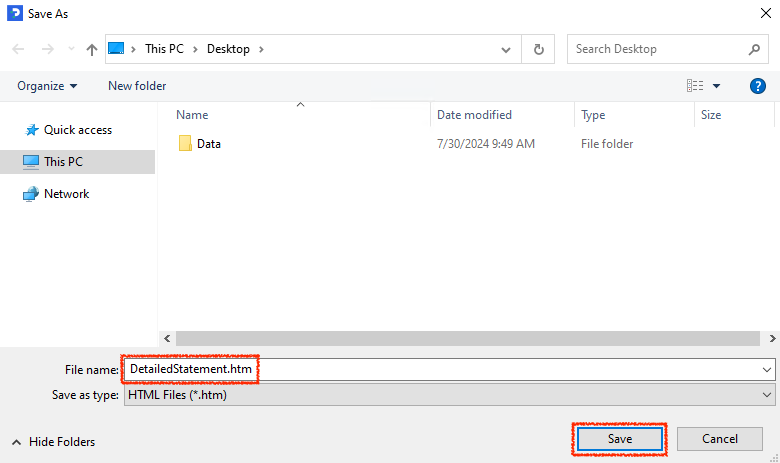Viewport: 780px width, 463px height.
Task: Click the Back navigation arrow
Action: pyautogui.click(x=19, y=49)
